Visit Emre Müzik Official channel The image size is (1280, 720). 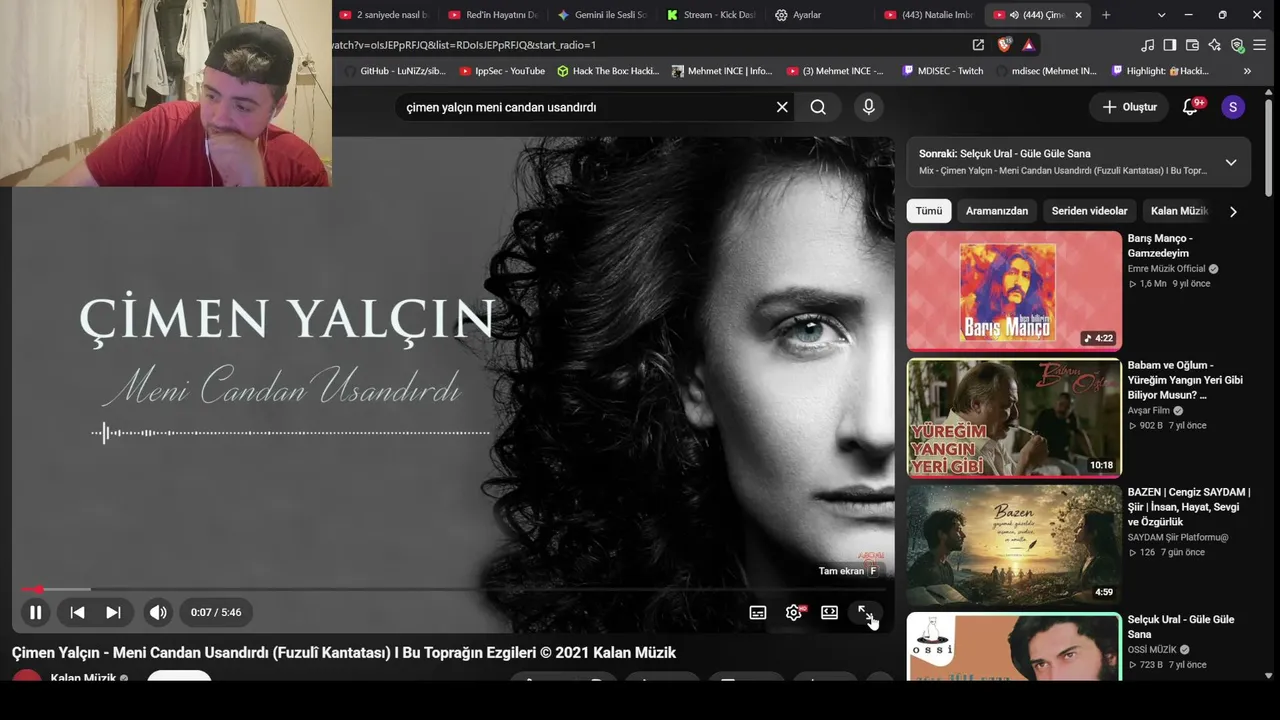(x=1167, y=269)
